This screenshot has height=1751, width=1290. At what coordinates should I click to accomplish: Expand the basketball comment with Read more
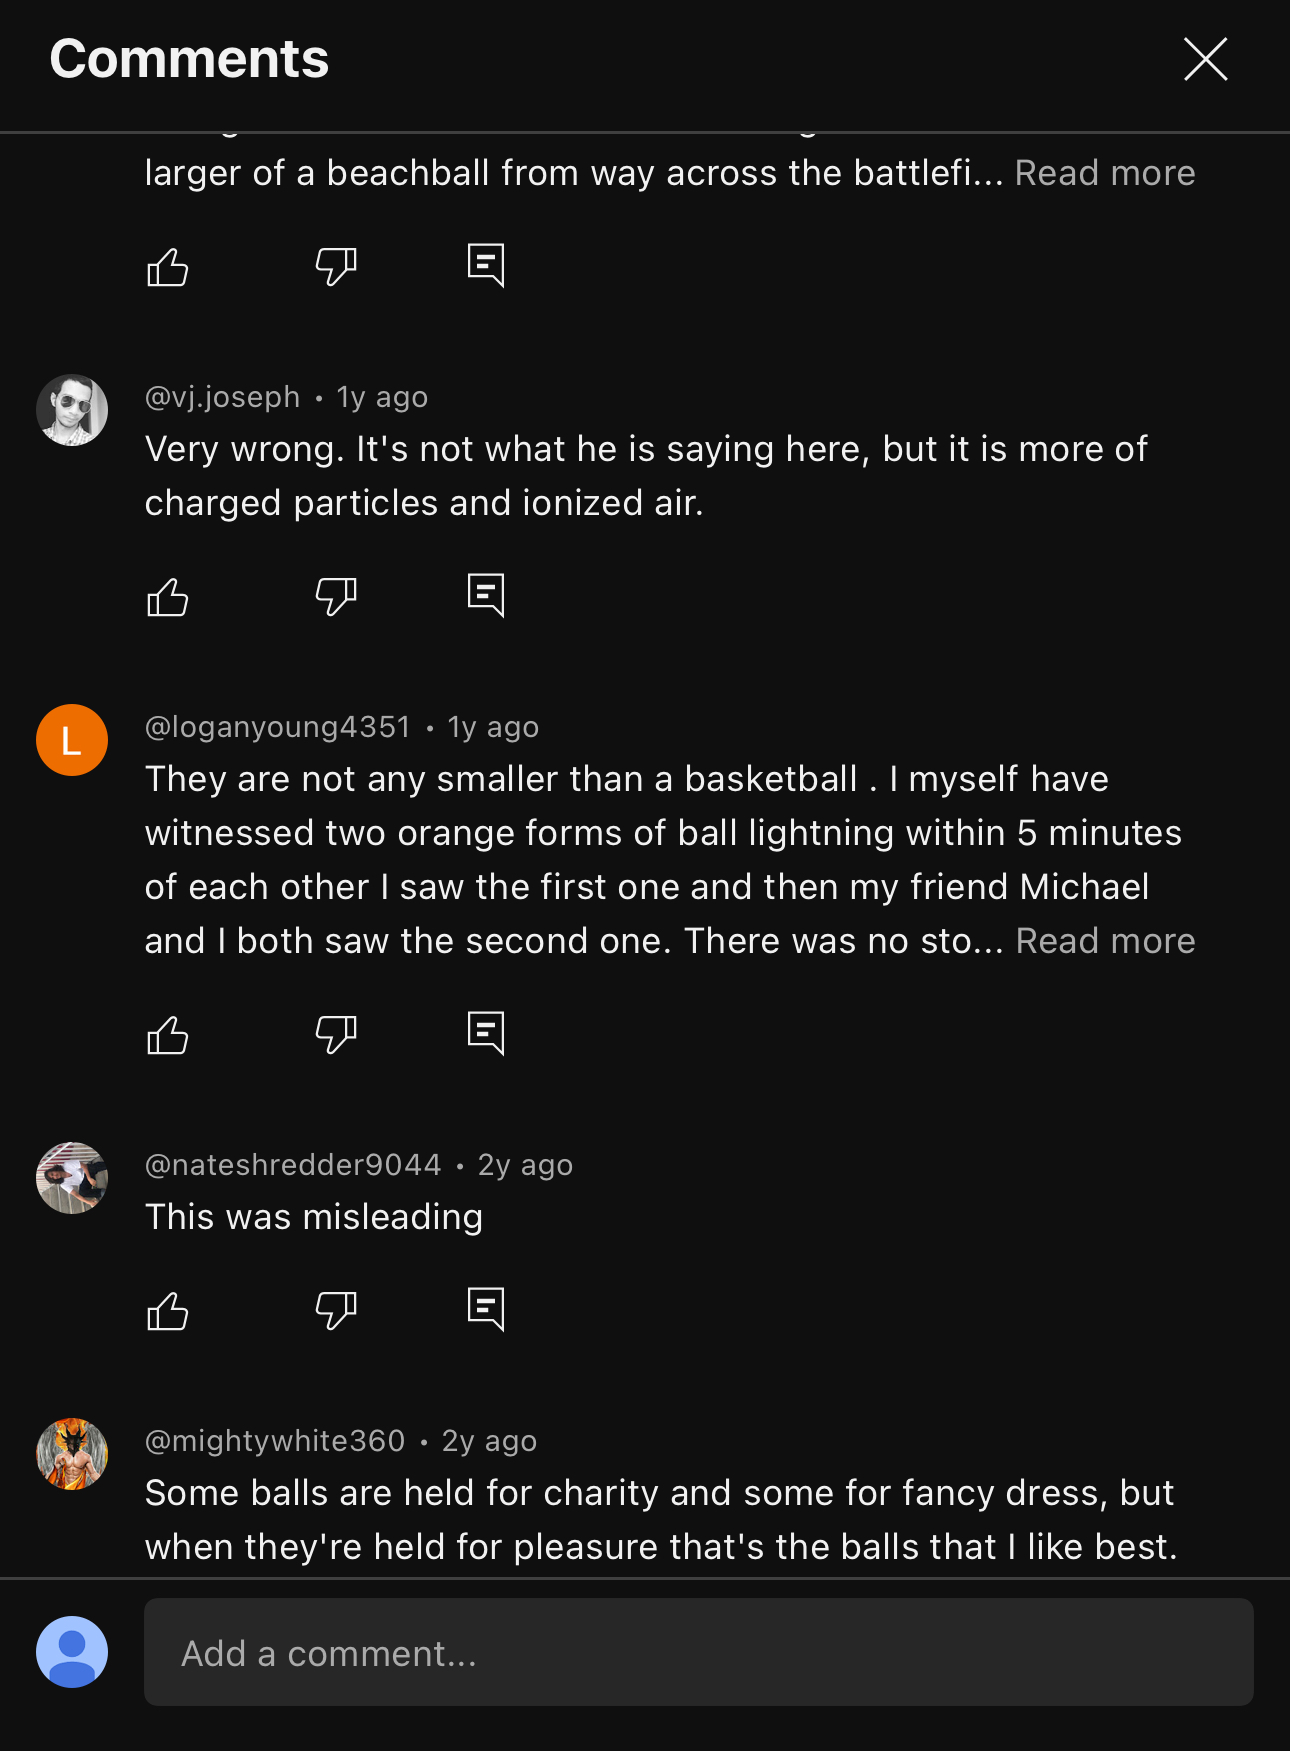pos(1105,941)
